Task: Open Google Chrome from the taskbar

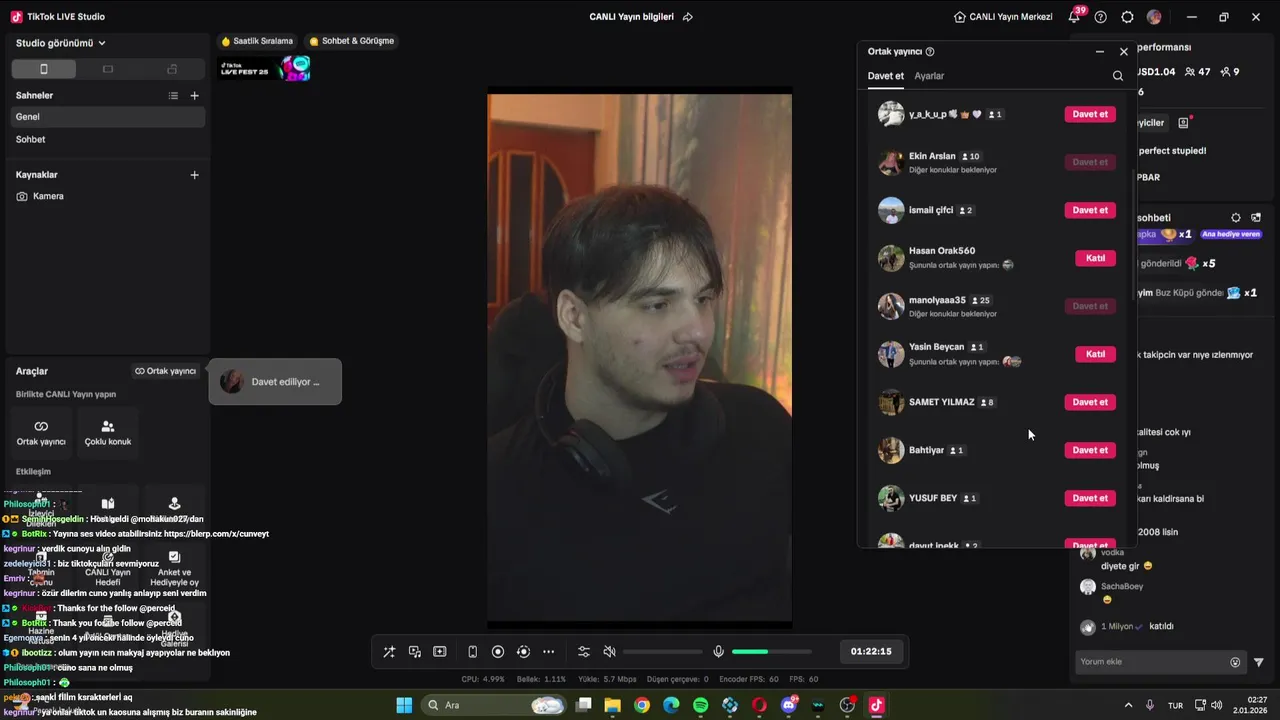Action: coord(642,705)
